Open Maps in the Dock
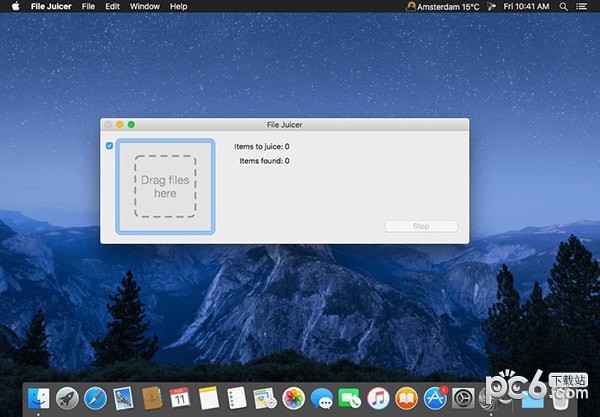The image size is (600, 417). point(265,398)
